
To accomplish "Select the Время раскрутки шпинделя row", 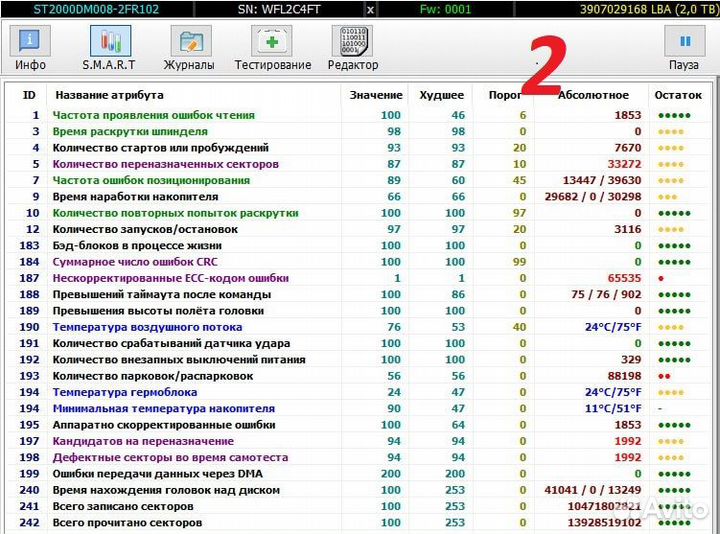I will [x=130, y=131].
